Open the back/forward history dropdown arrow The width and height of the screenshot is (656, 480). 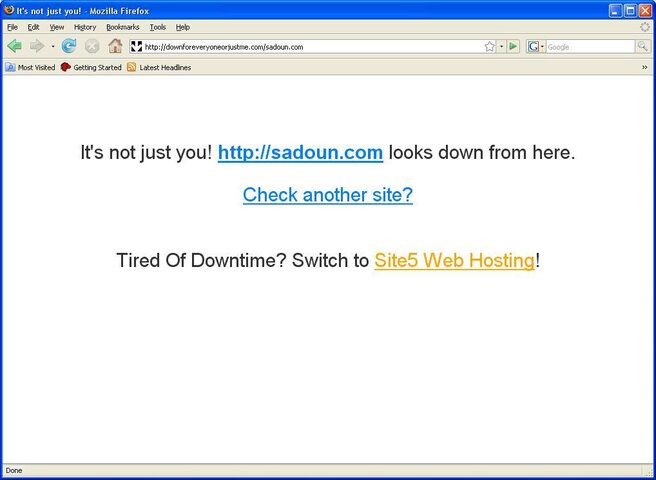(x=53, y=46)
